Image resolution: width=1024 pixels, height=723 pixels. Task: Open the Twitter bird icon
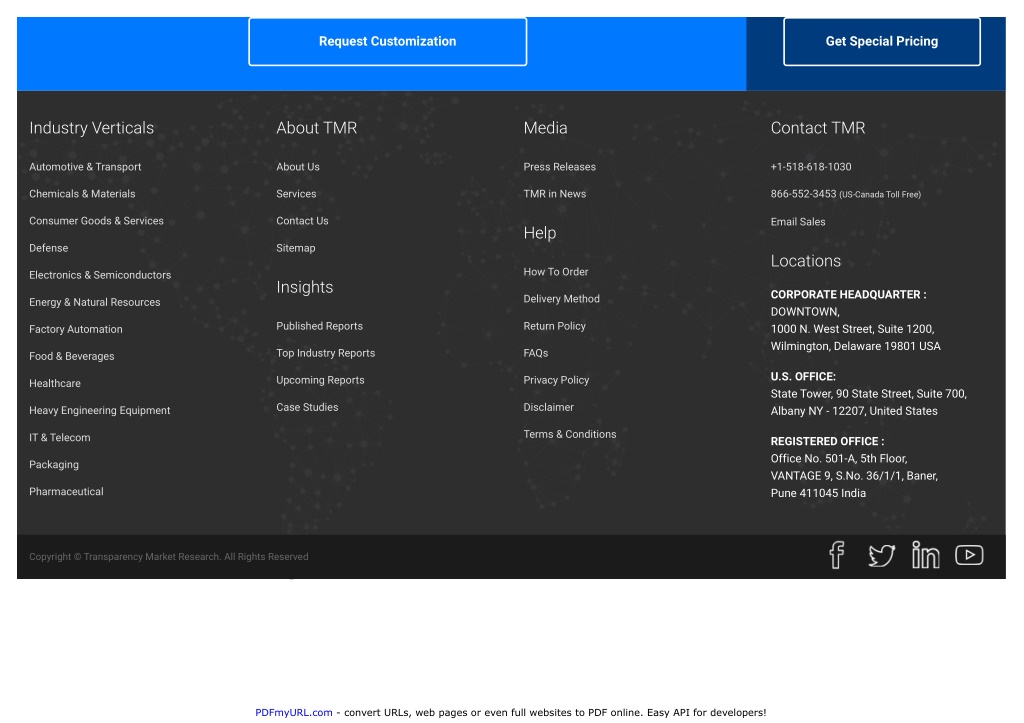(x=881, y=555)
